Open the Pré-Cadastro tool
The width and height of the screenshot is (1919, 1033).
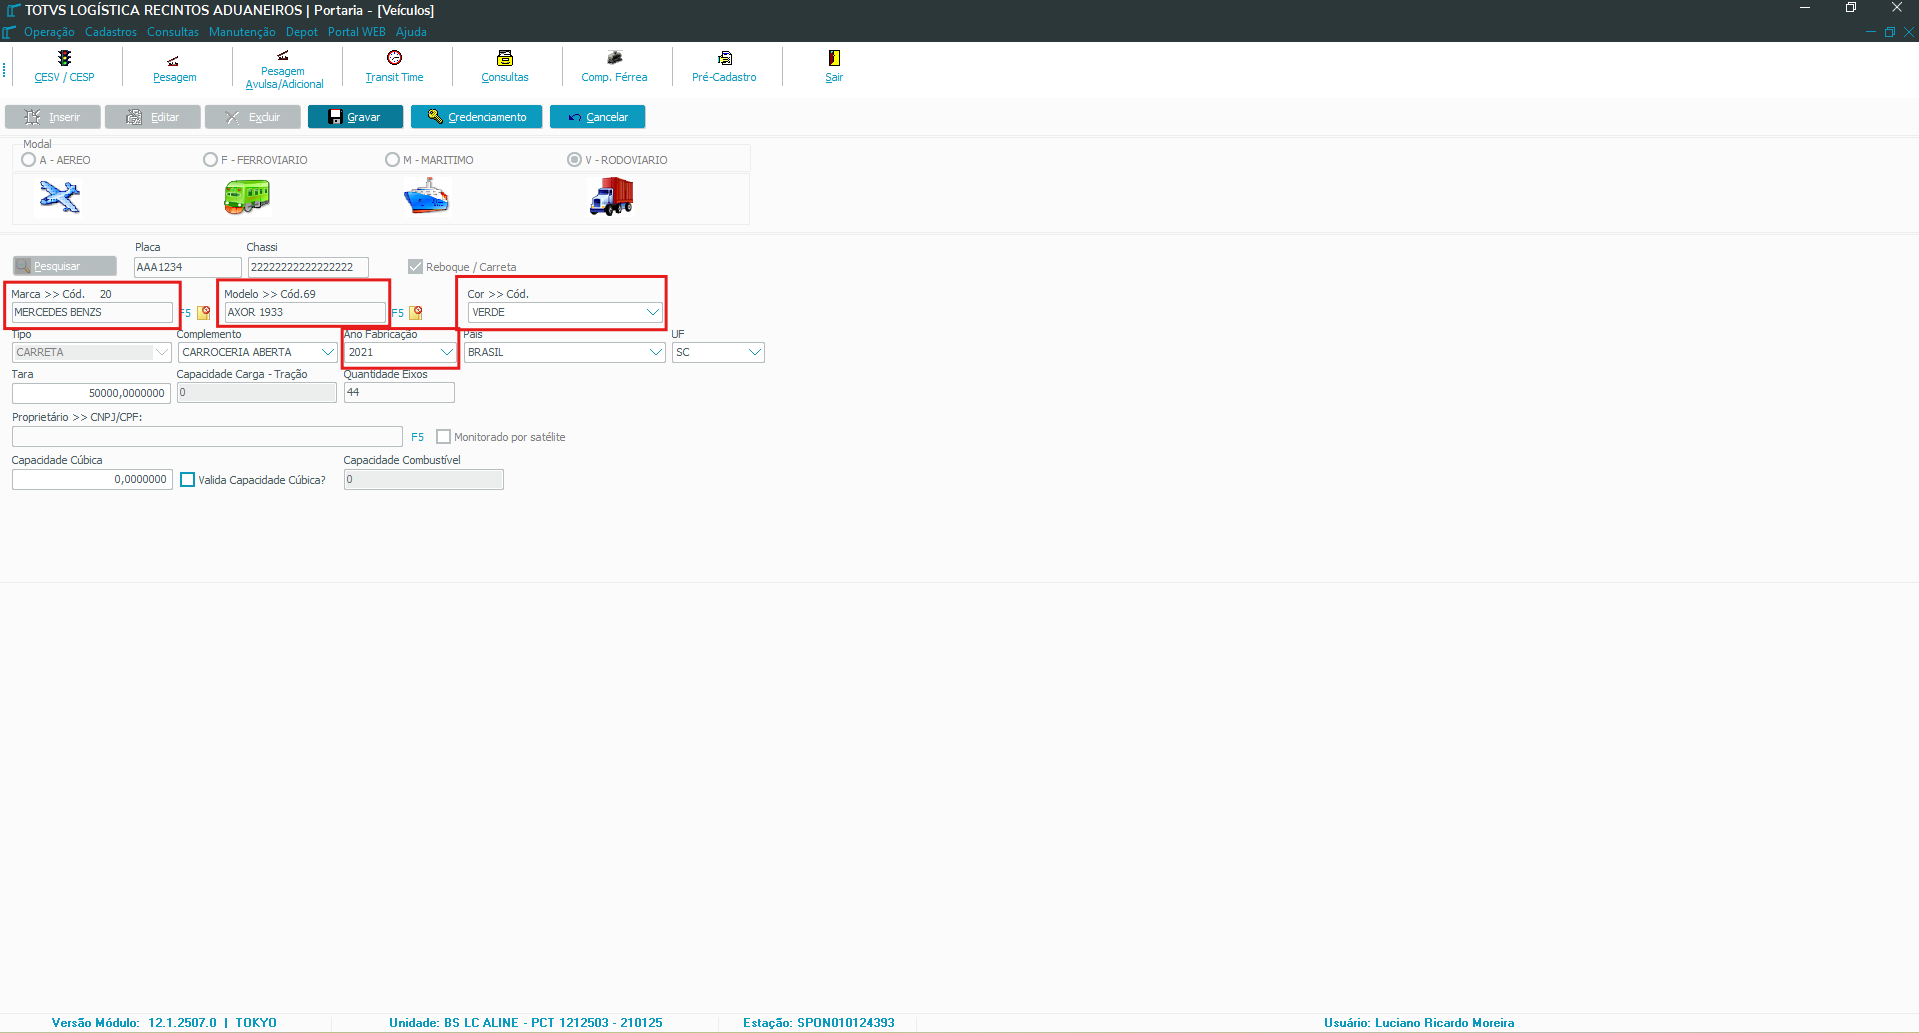724,66
